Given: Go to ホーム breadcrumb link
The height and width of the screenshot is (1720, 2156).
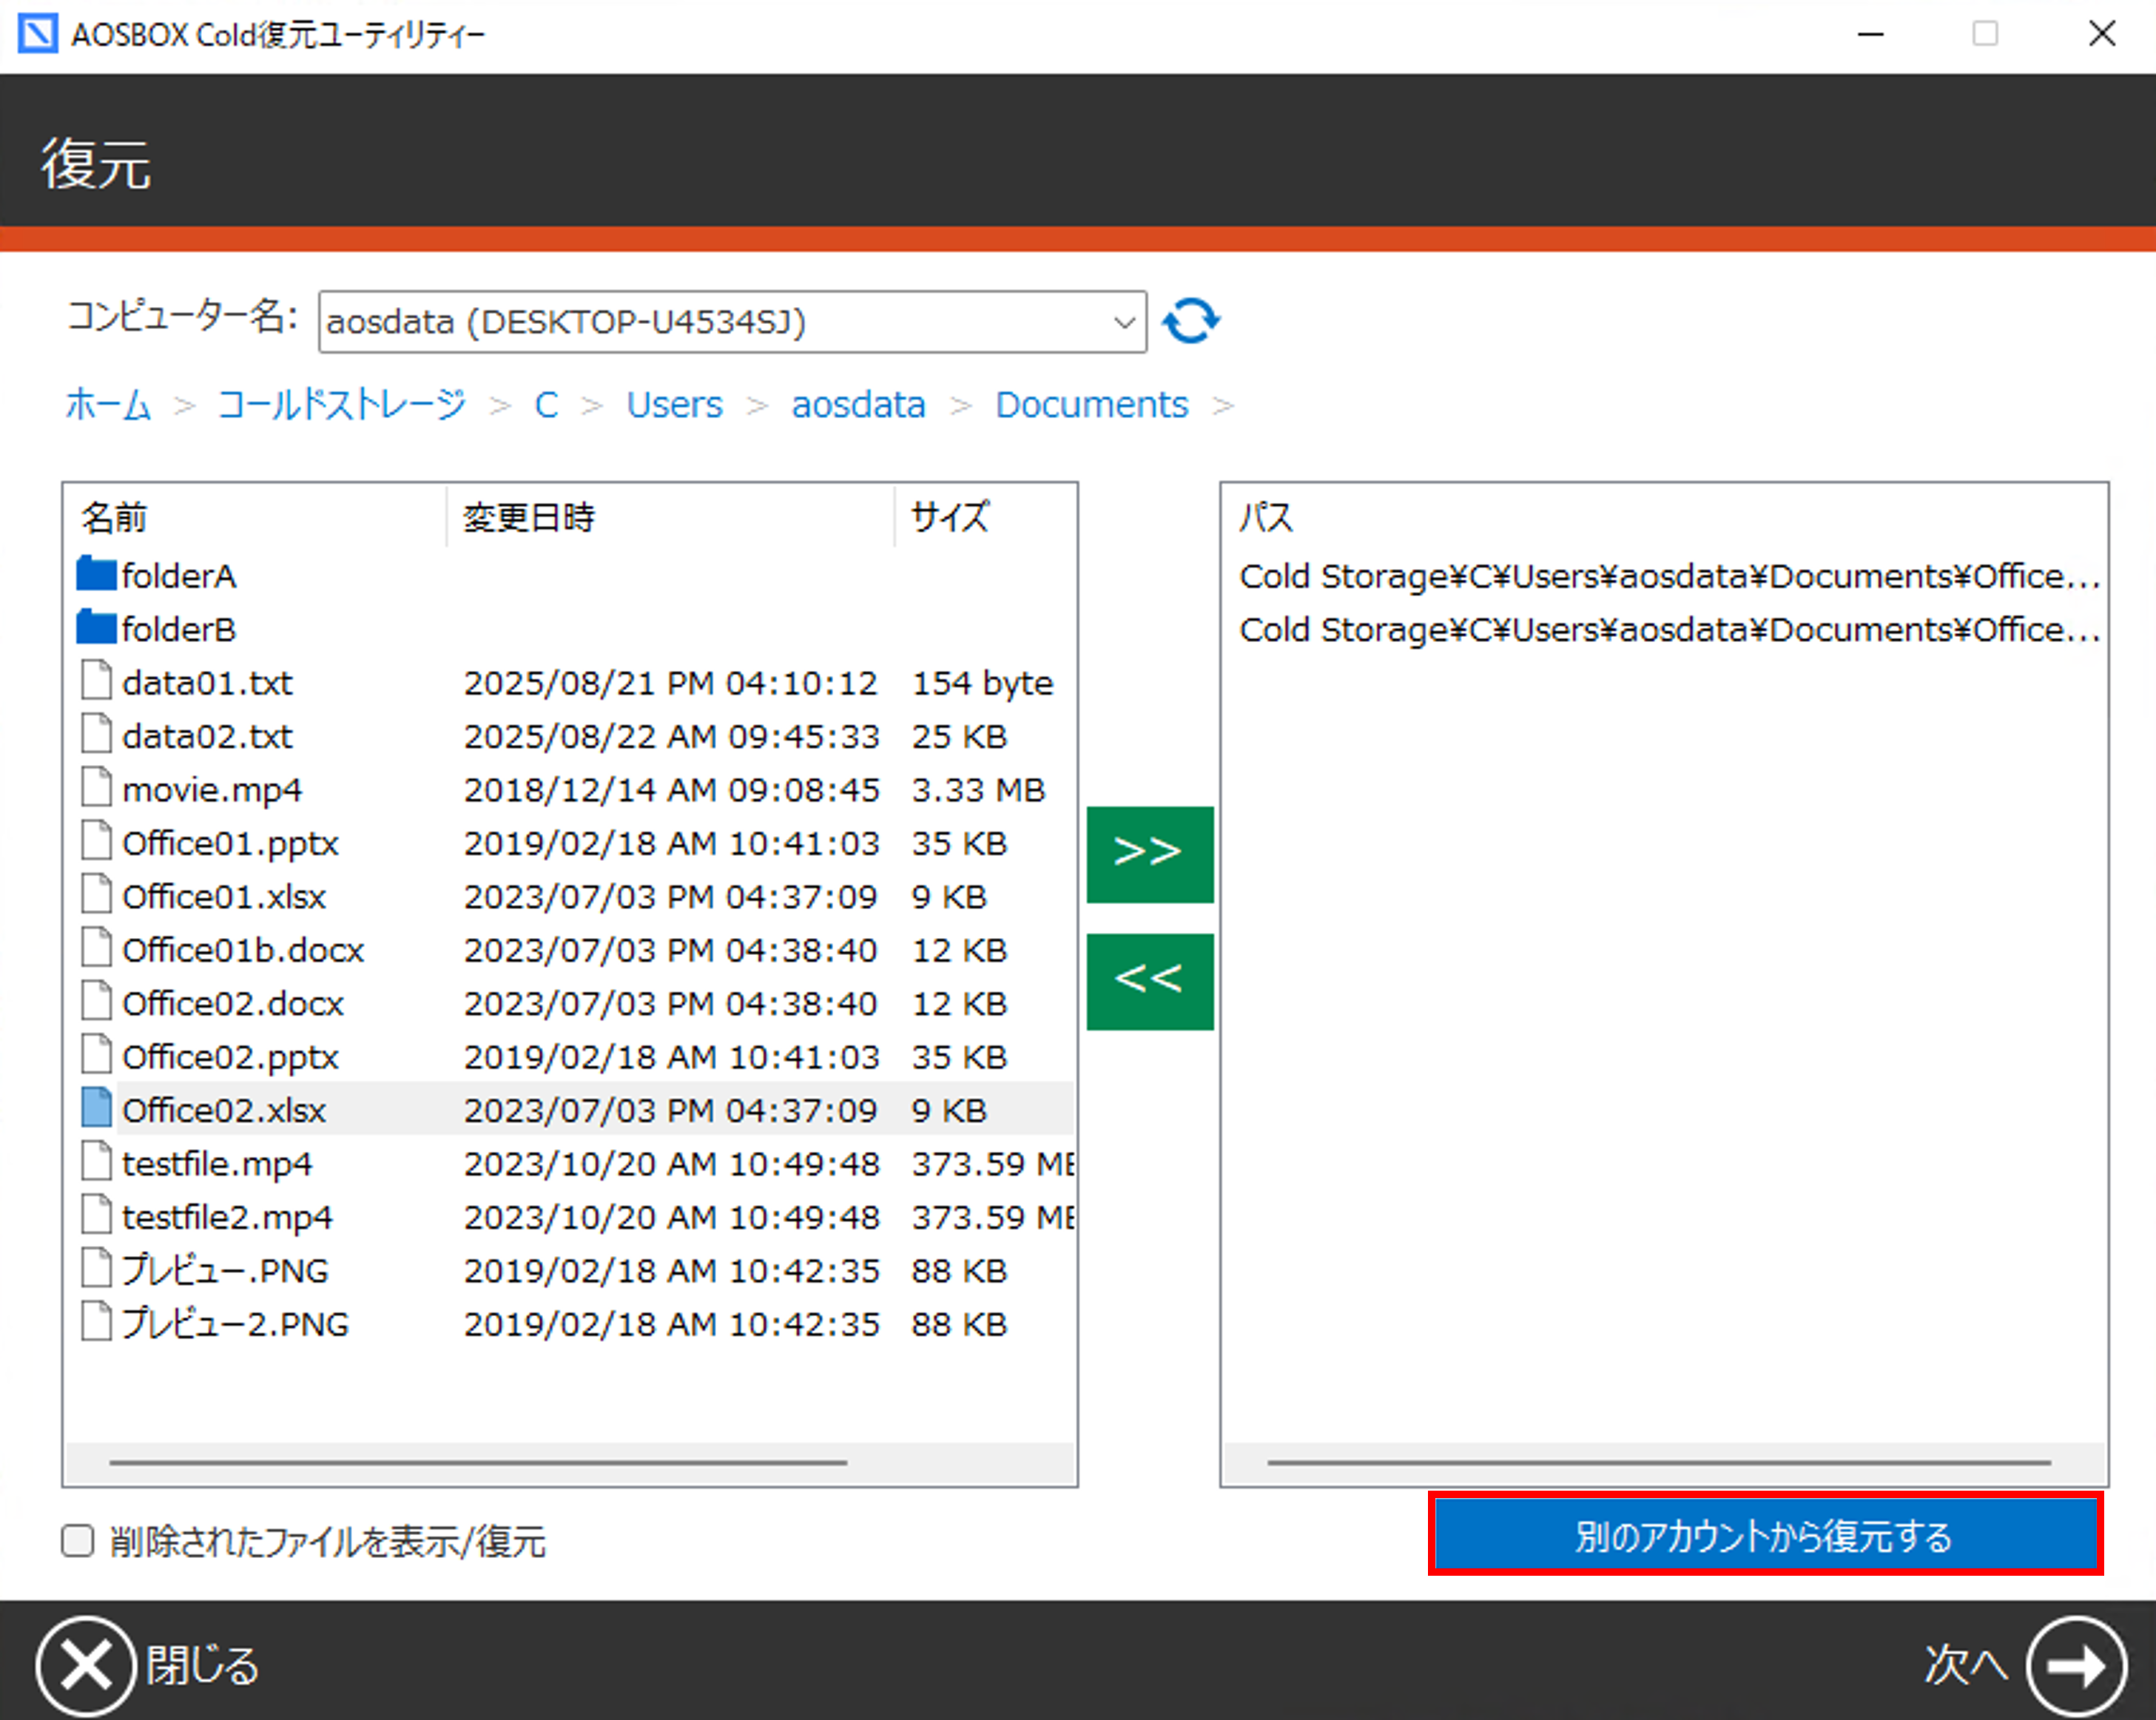Looking at the screenshot, I should [x=108, y=405].
